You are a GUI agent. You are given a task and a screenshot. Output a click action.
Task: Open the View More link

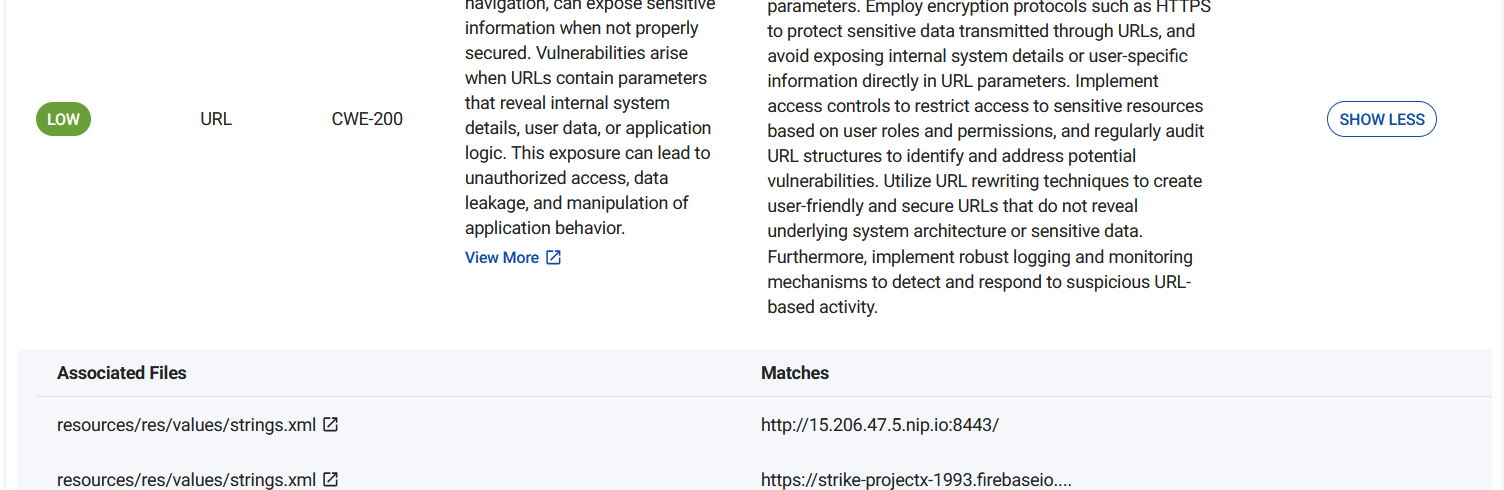[502, 257]
